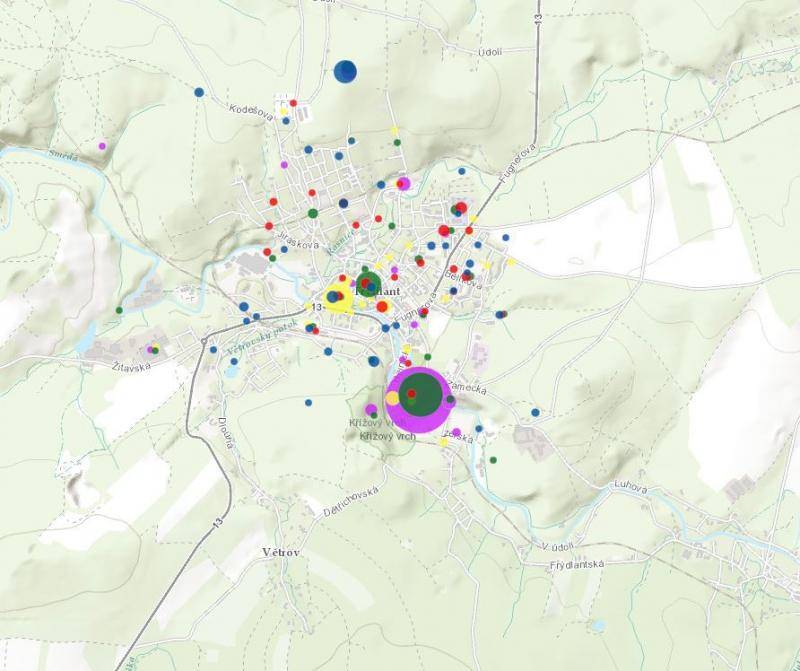Click the large blue circle marker near Údolí

345,71
